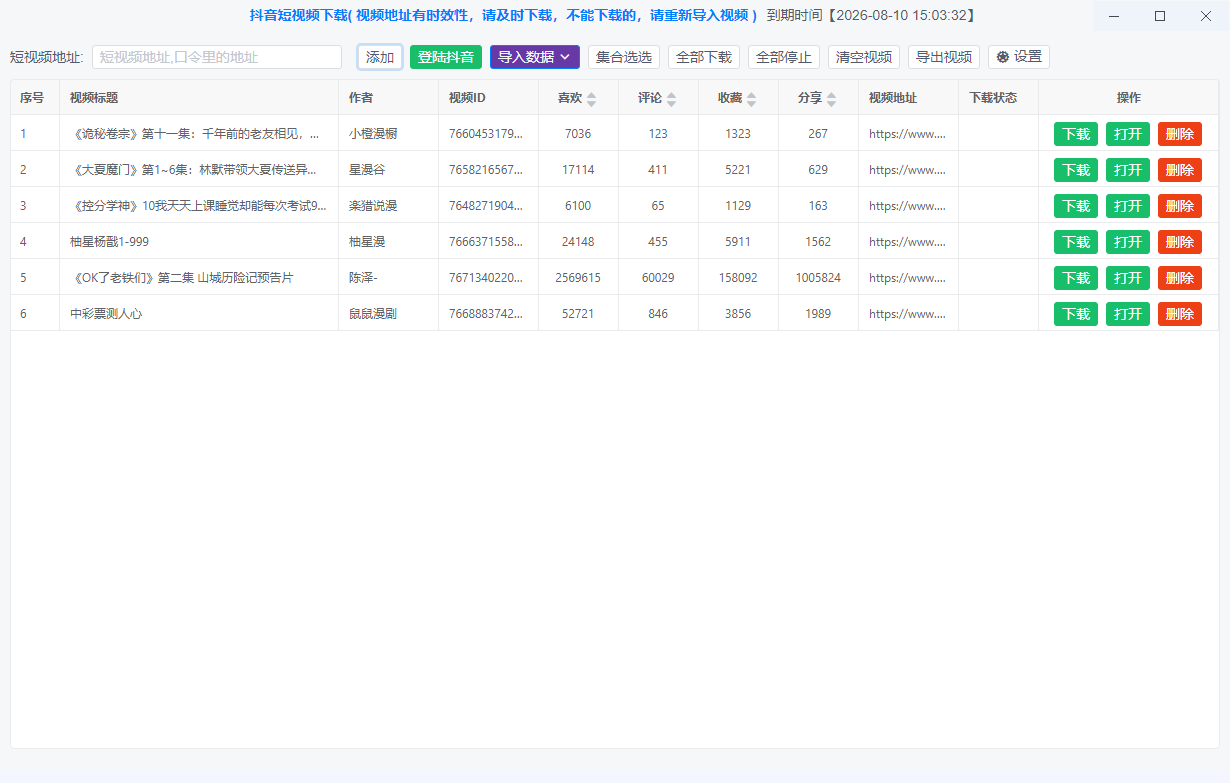This screenshot has width=1230, height=783.
Task: Click the 视频ID column header
Action: coord(467,98)
